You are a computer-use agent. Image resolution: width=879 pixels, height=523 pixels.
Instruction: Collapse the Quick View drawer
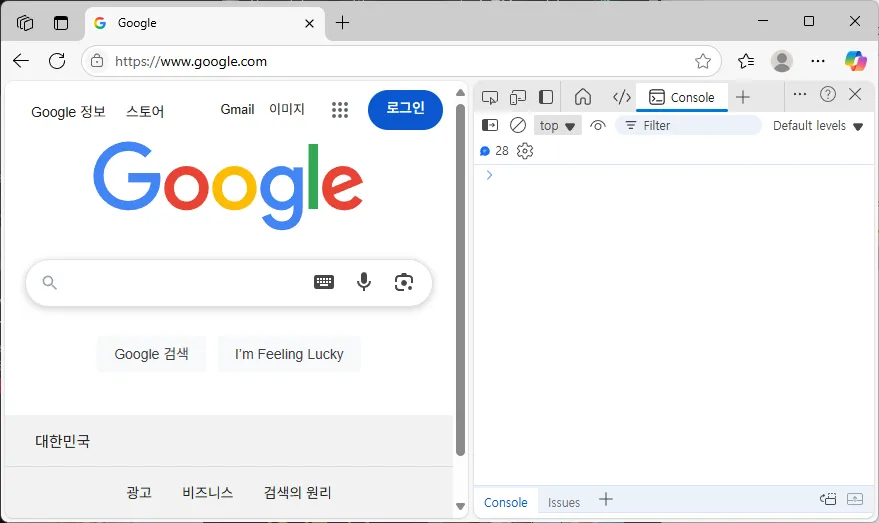(855, 499)
